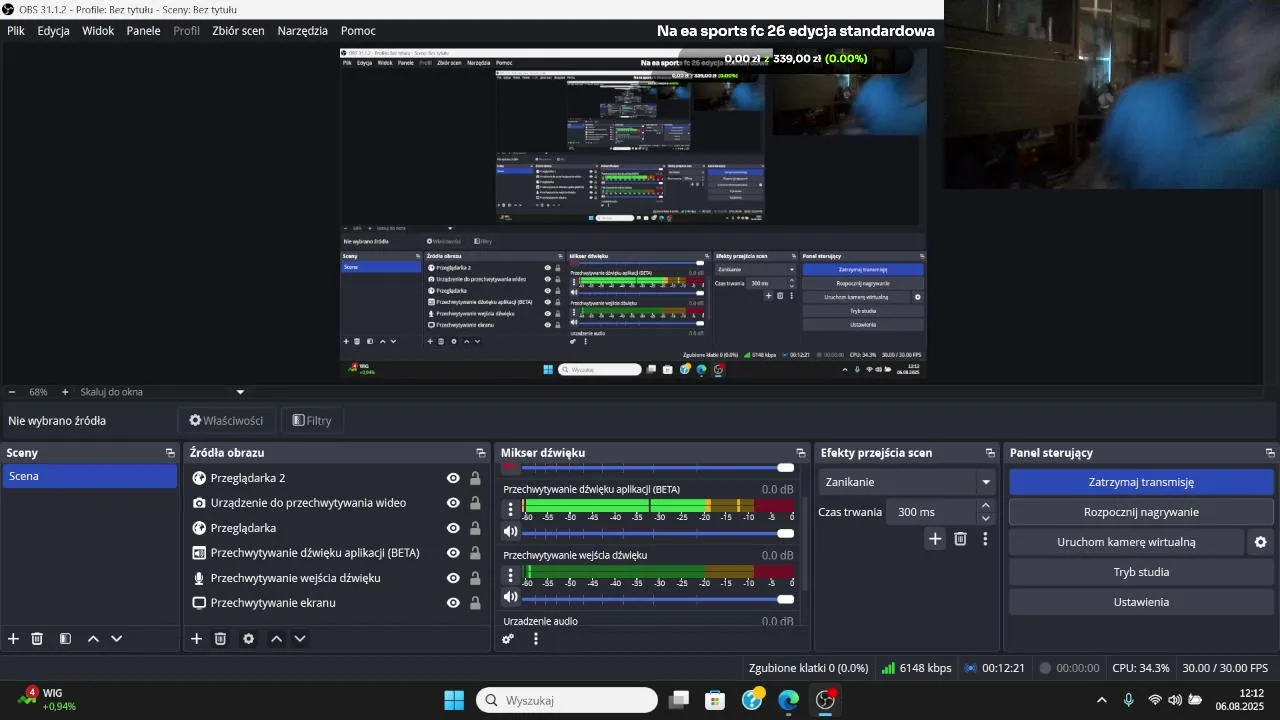Decrease Czas trwania with down arrow
Viewport: 1280px width, 720px height.
click(x=985, y=518)
